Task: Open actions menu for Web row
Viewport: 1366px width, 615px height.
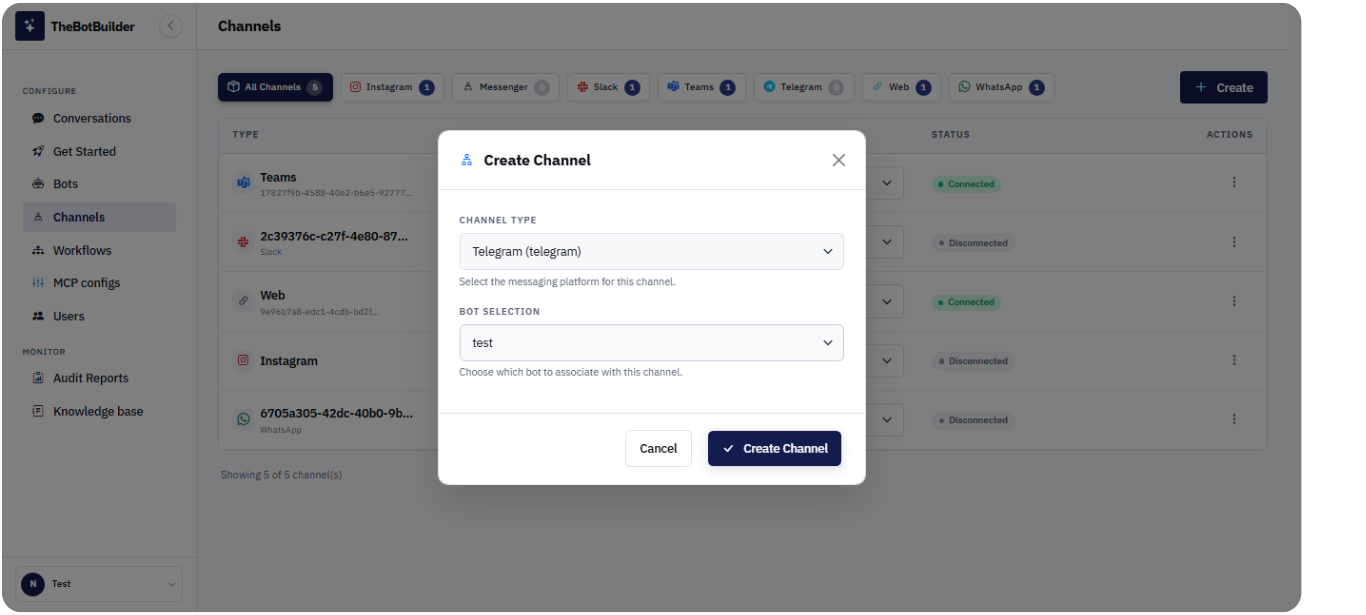Action: (1234, 301)
